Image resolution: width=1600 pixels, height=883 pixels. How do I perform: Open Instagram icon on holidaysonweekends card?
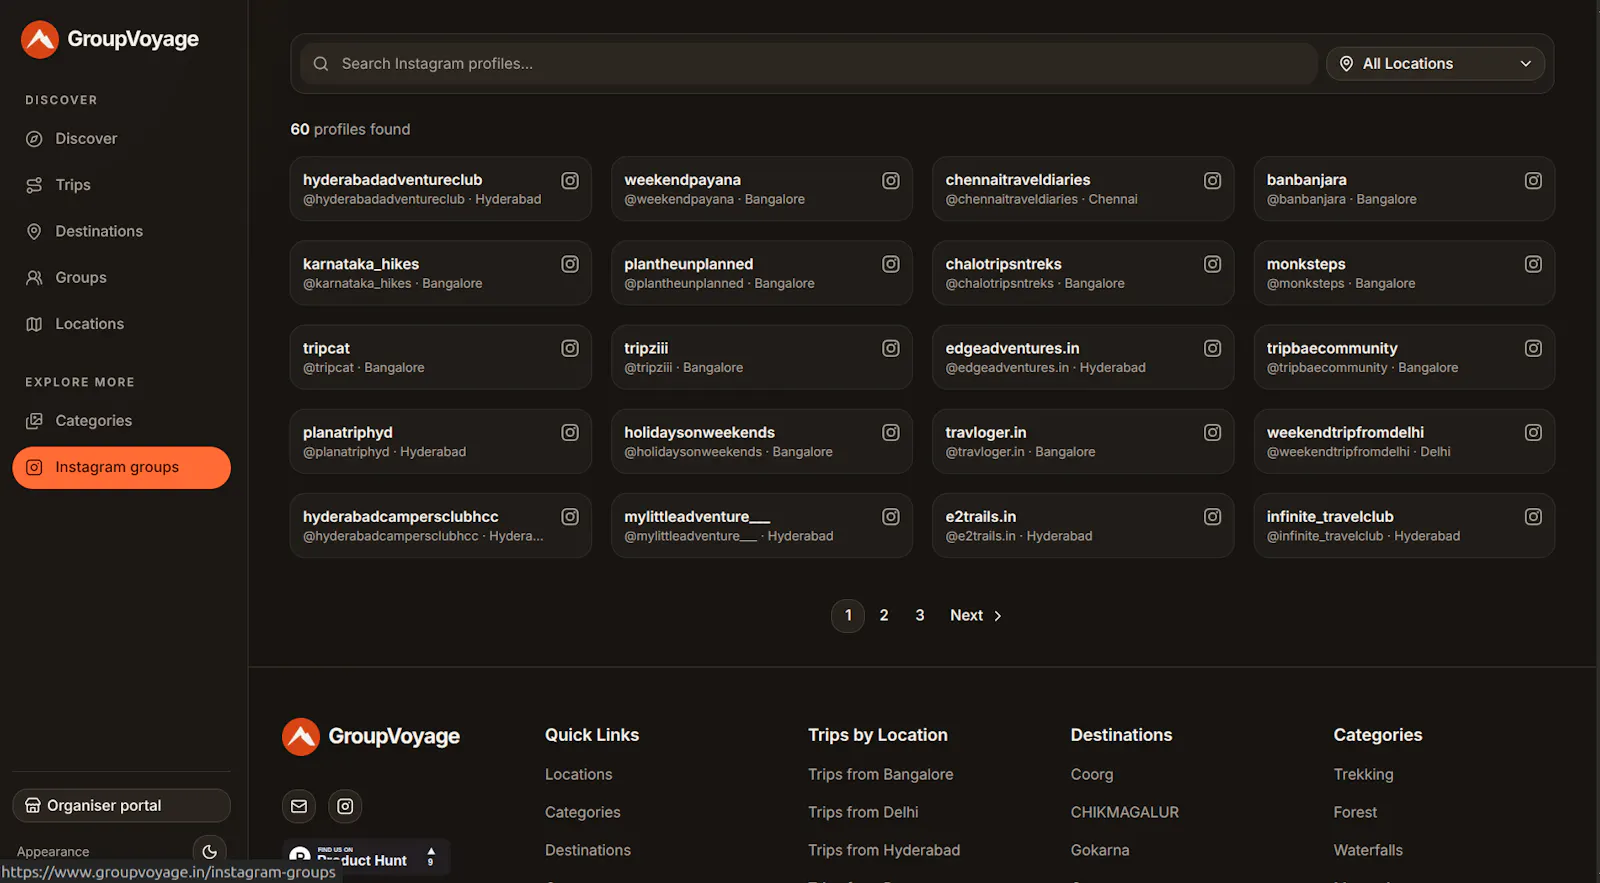[x=891, y=433]
